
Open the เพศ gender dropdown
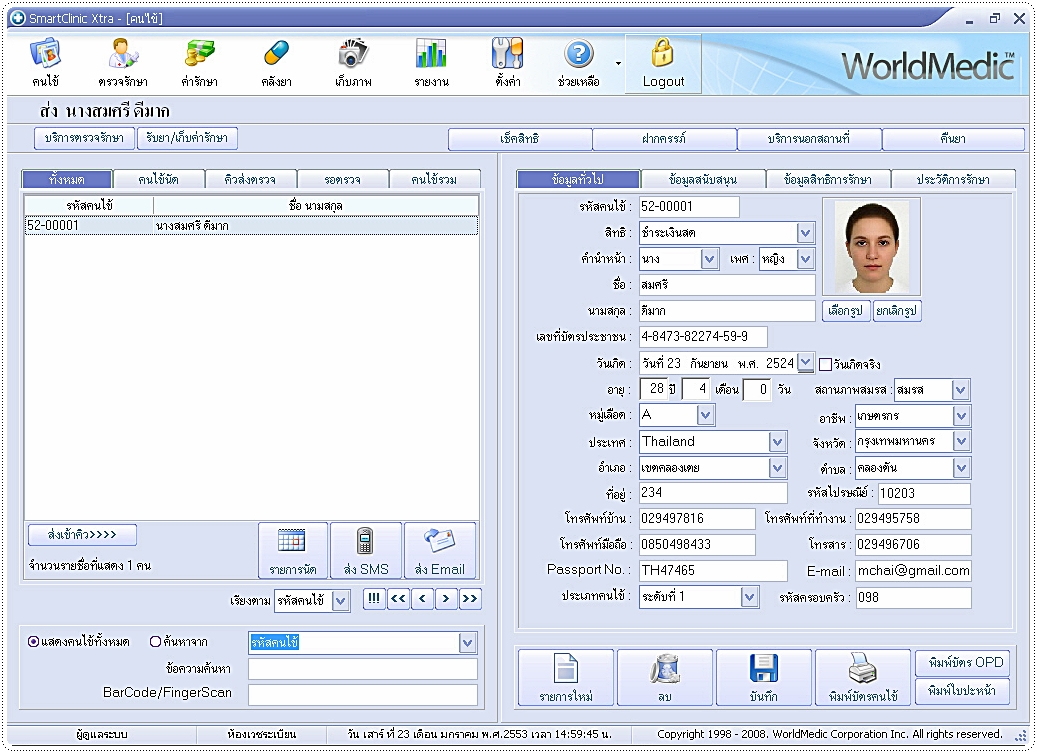tap(805, 258)
